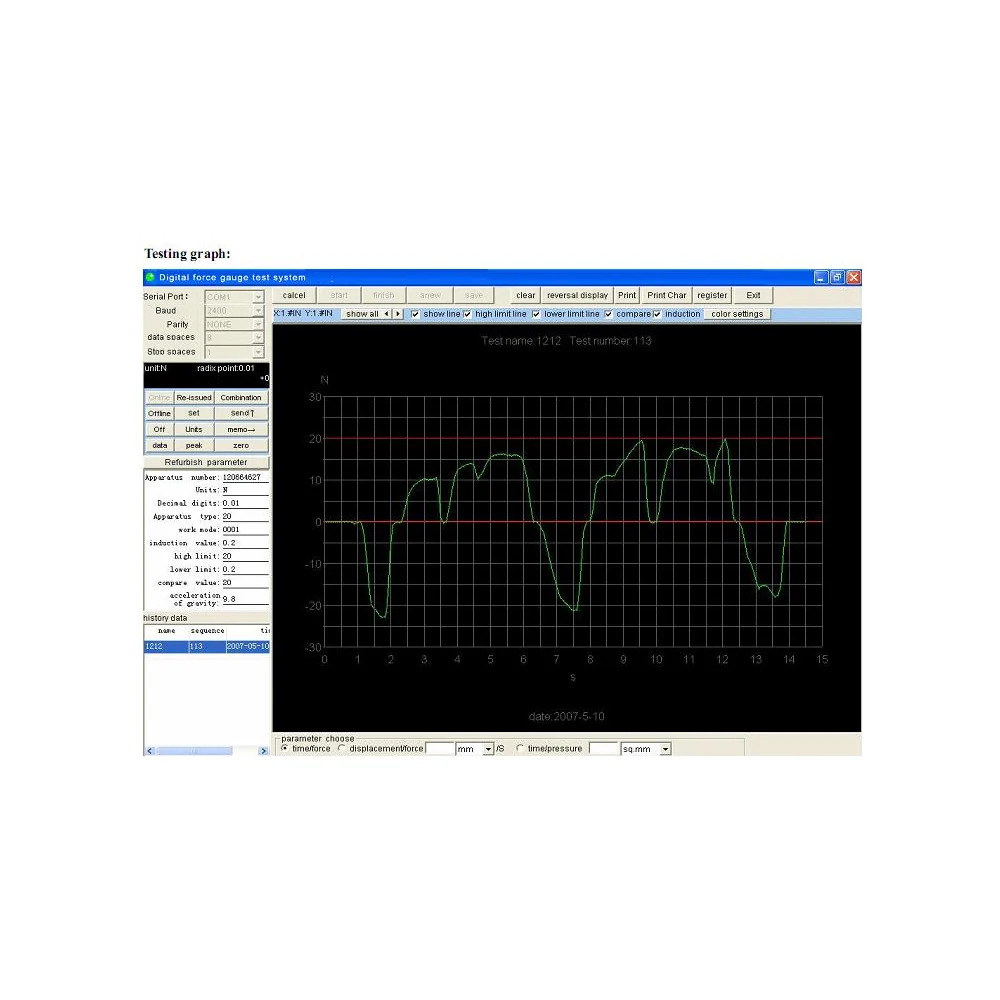Click the send button
1000x1000 pixels.
pyautogui.click(x=241, y=413)
